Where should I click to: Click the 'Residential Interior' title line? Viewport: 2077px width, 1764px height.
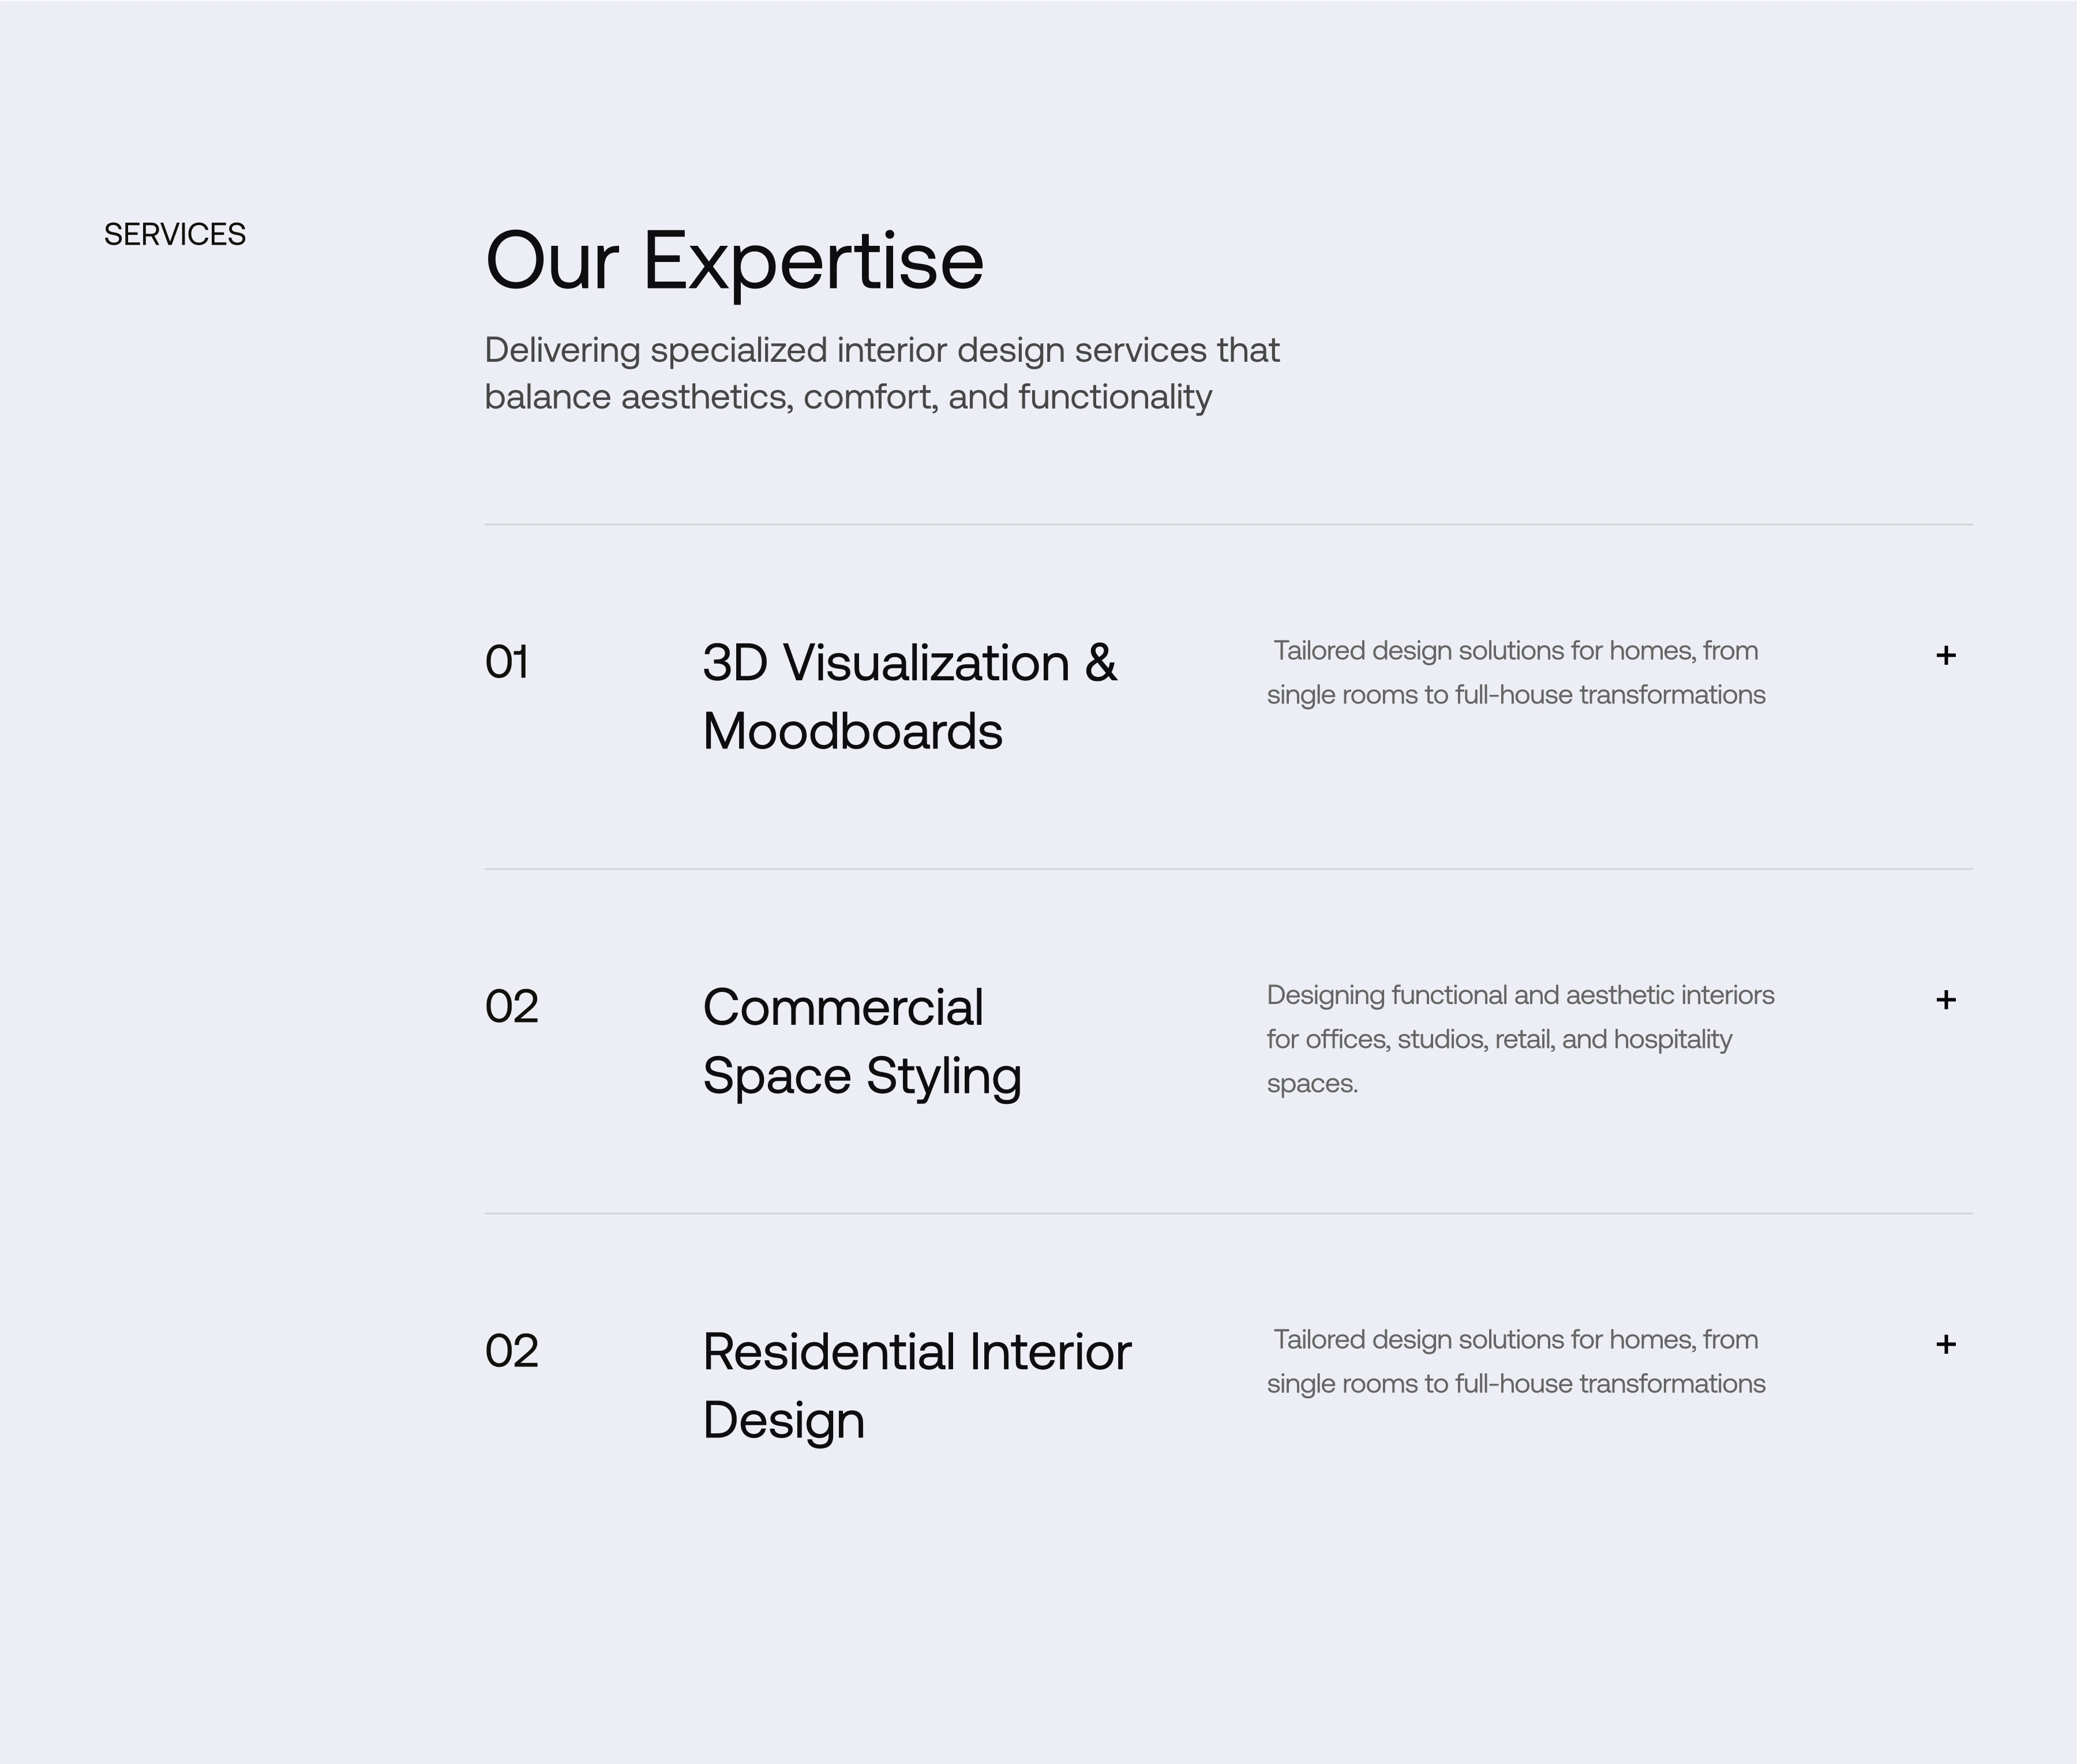pos(917,1352)
